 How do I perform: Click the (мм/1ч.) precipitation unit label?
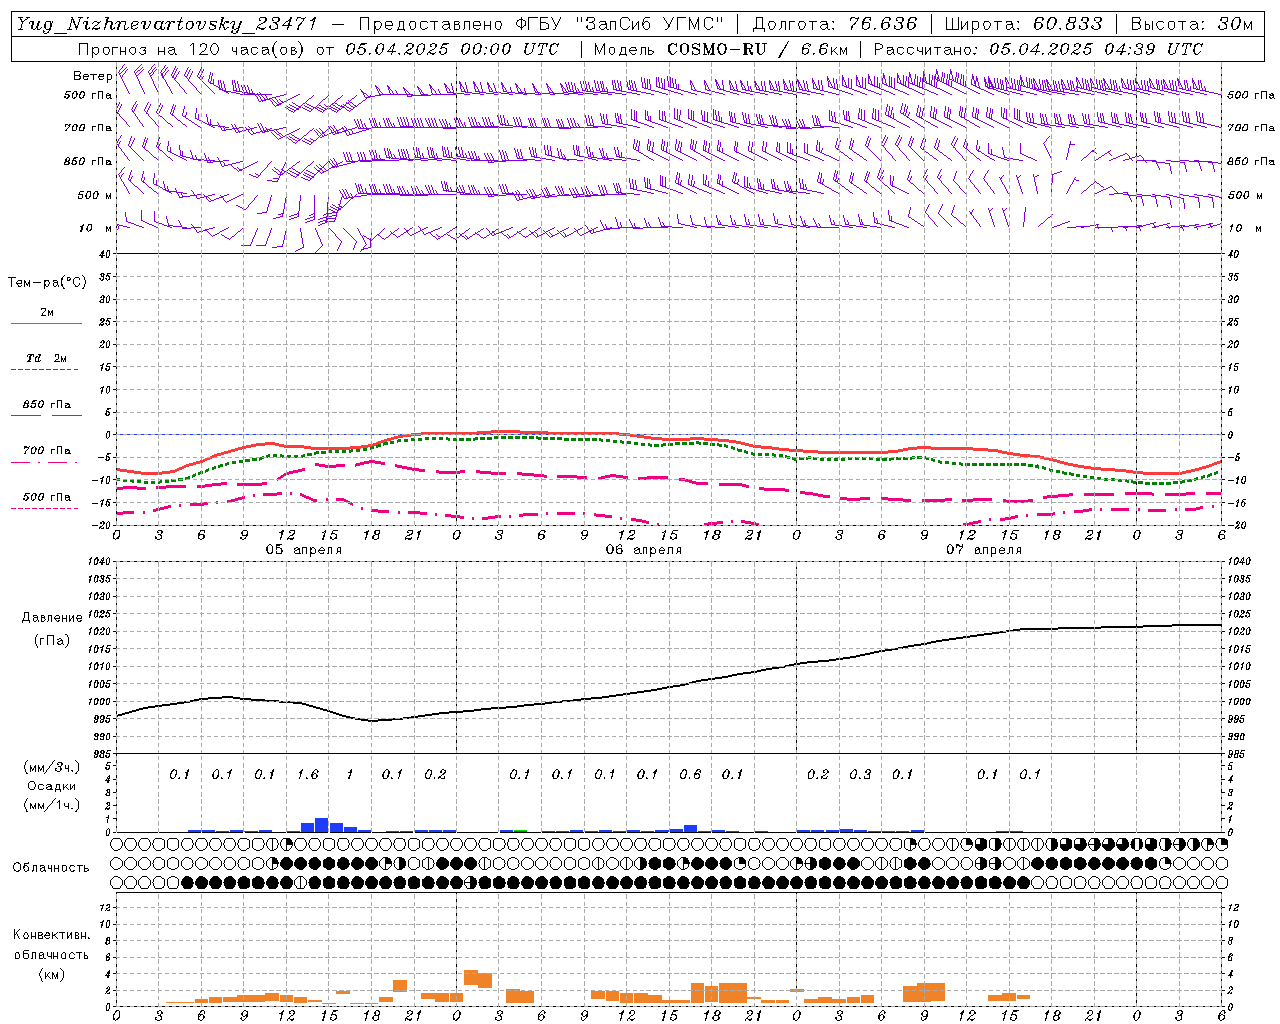[52, 805]
